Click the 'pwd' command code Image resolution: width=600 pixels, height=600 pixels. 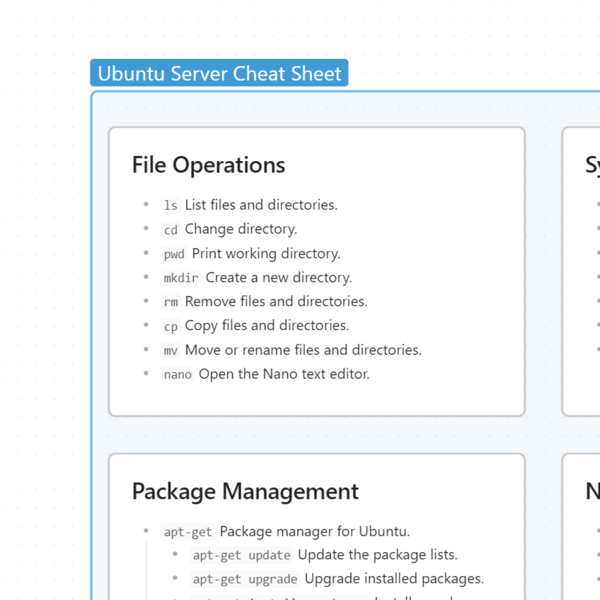174,254
